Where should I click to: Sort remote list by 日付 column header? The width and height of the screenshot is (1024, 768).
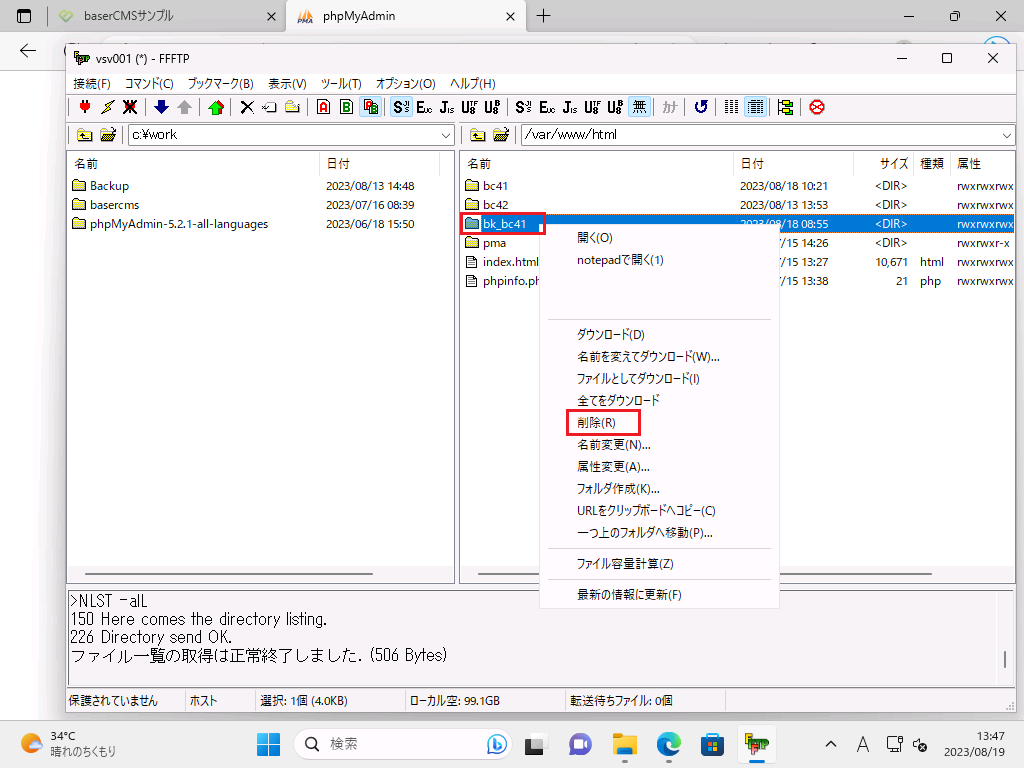point(752,163)
